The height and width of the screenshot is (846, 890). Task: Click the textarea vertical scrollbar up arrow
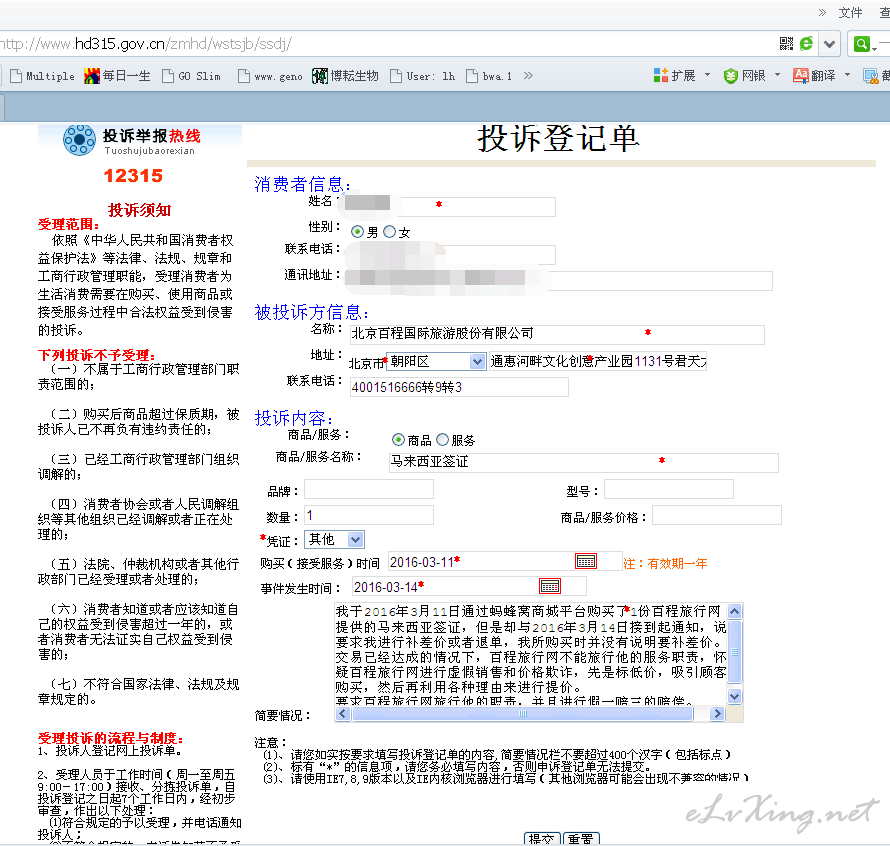(x=734, y=612)
